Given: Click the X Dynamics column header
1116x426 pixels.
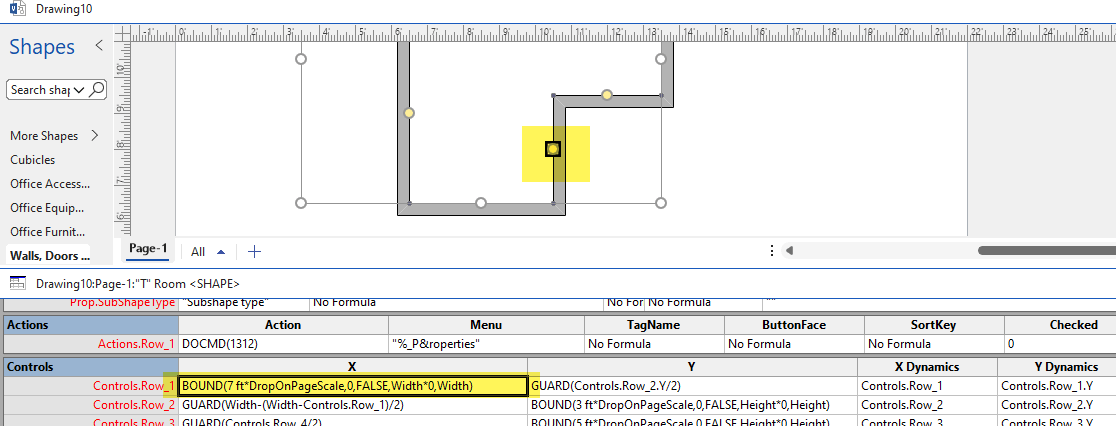Looking at the screenshot, I should pyautogui.click(x=927, y=367).
